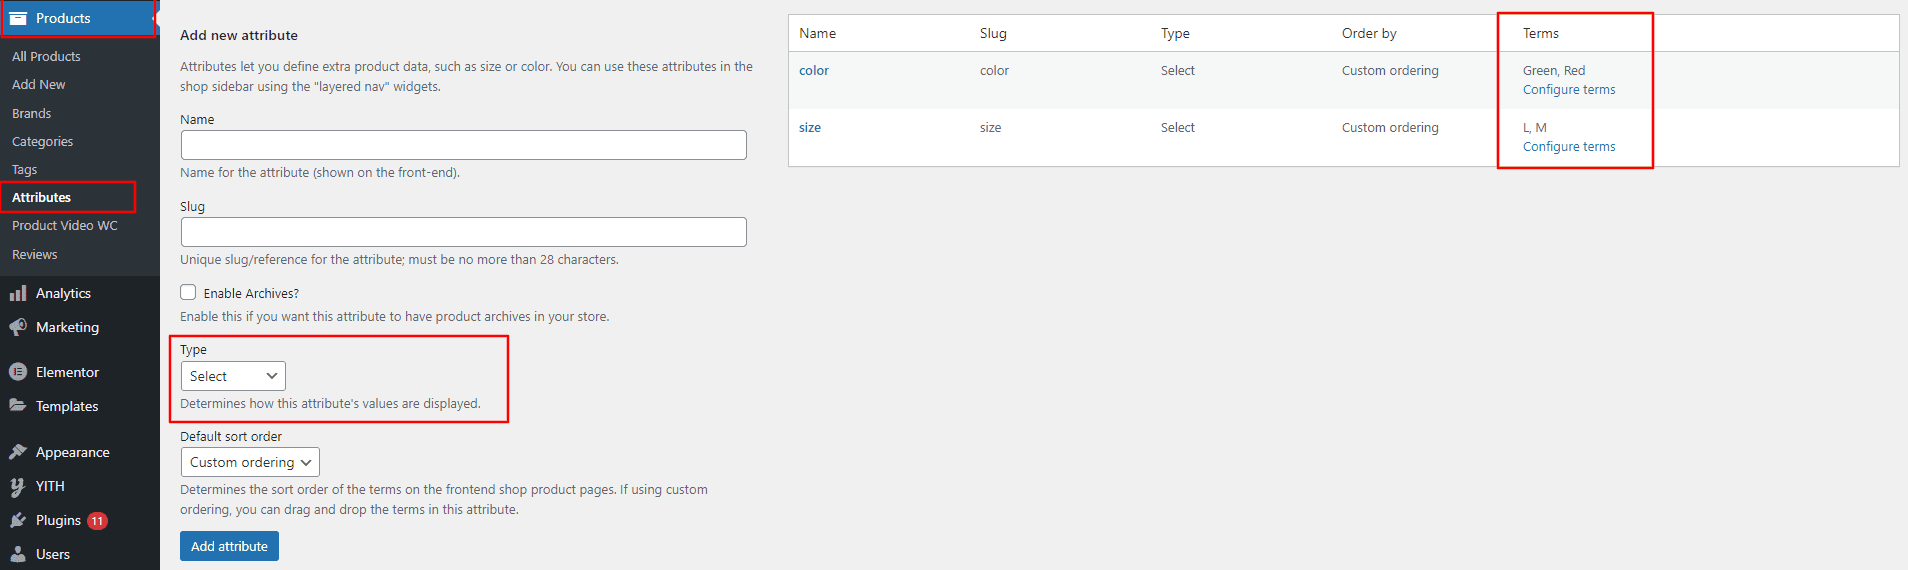Click the 'Green, Red' terms text
The image size is (1908, 570).
(1554, 71)
